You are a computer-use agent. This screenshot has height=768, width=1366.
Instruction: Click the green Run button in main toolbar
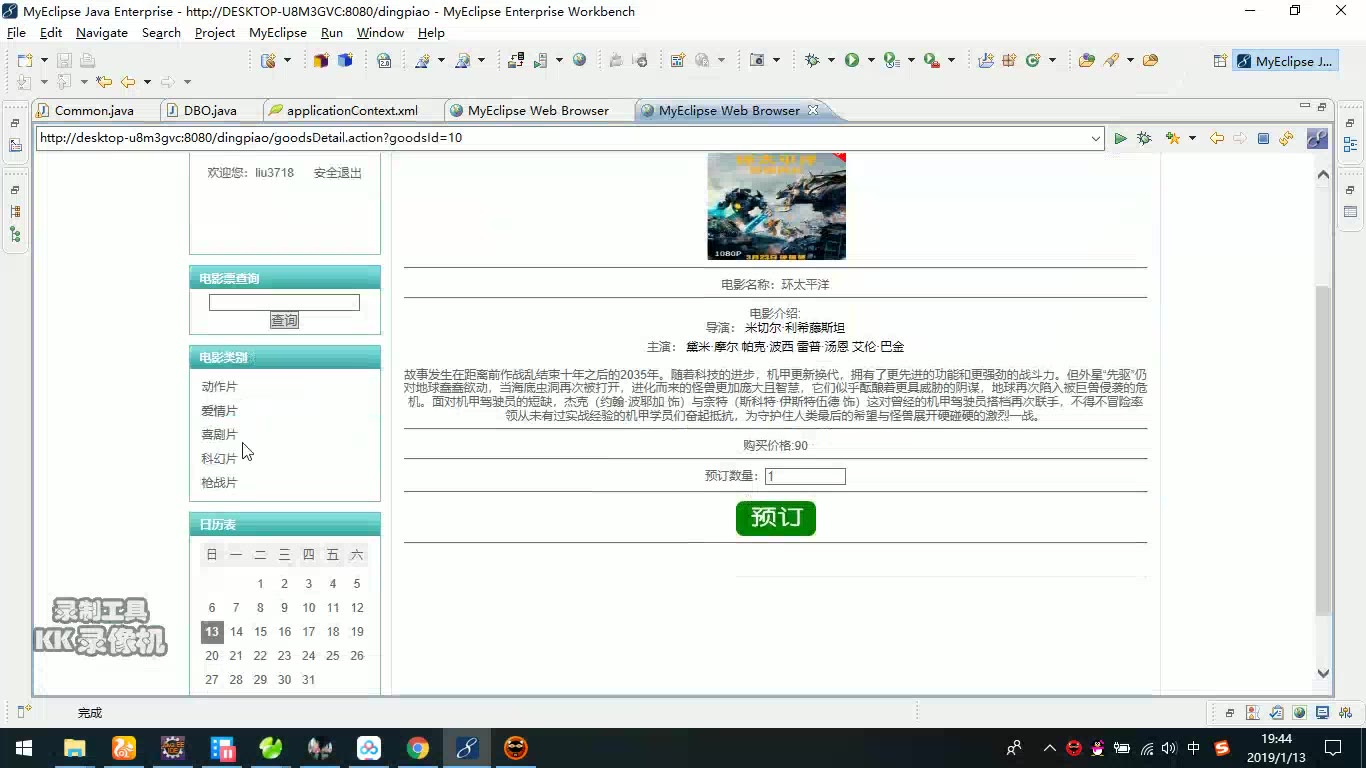tap(852, 61)
